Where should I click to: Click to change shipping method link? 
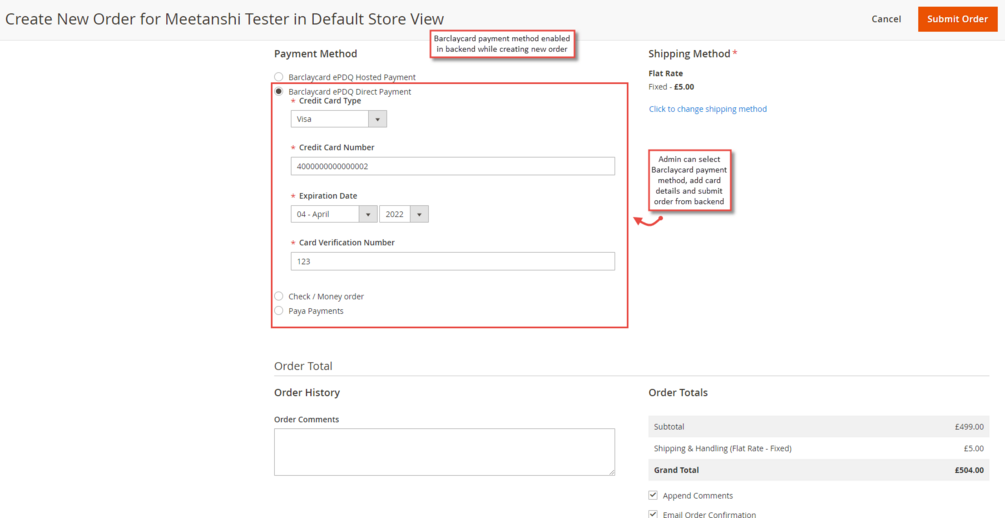[707, 109]
